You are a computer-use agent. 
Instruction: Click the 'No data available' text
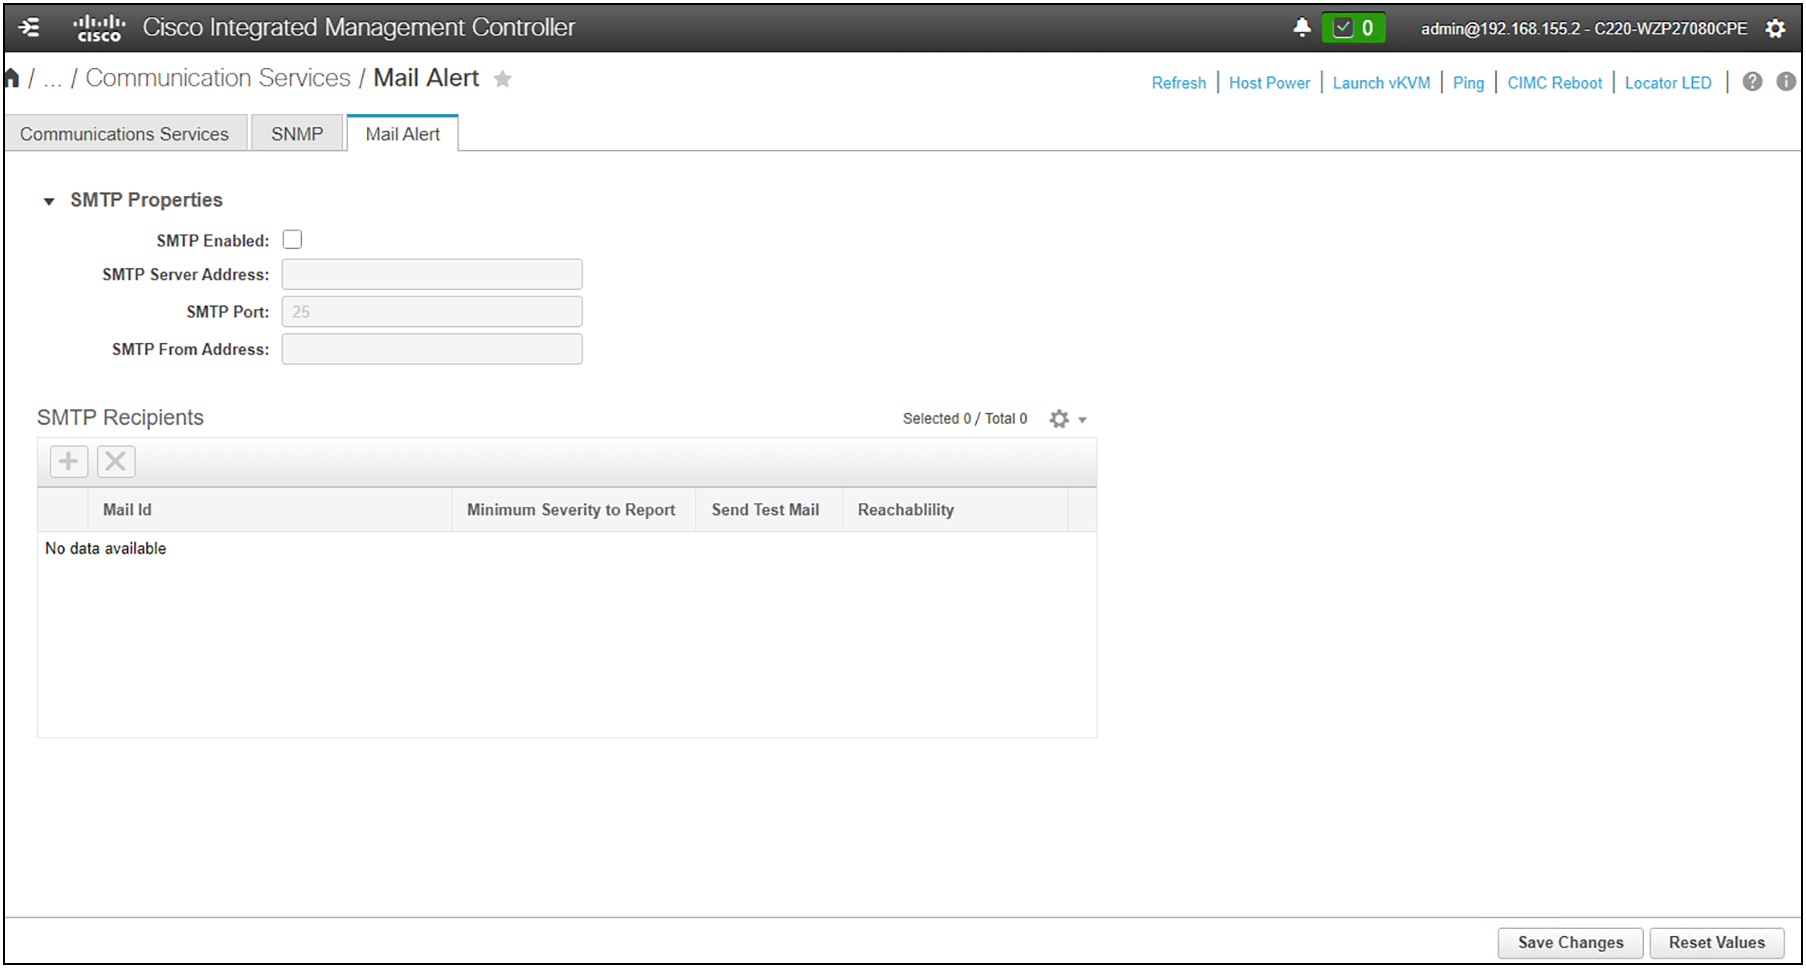(105, 548)
